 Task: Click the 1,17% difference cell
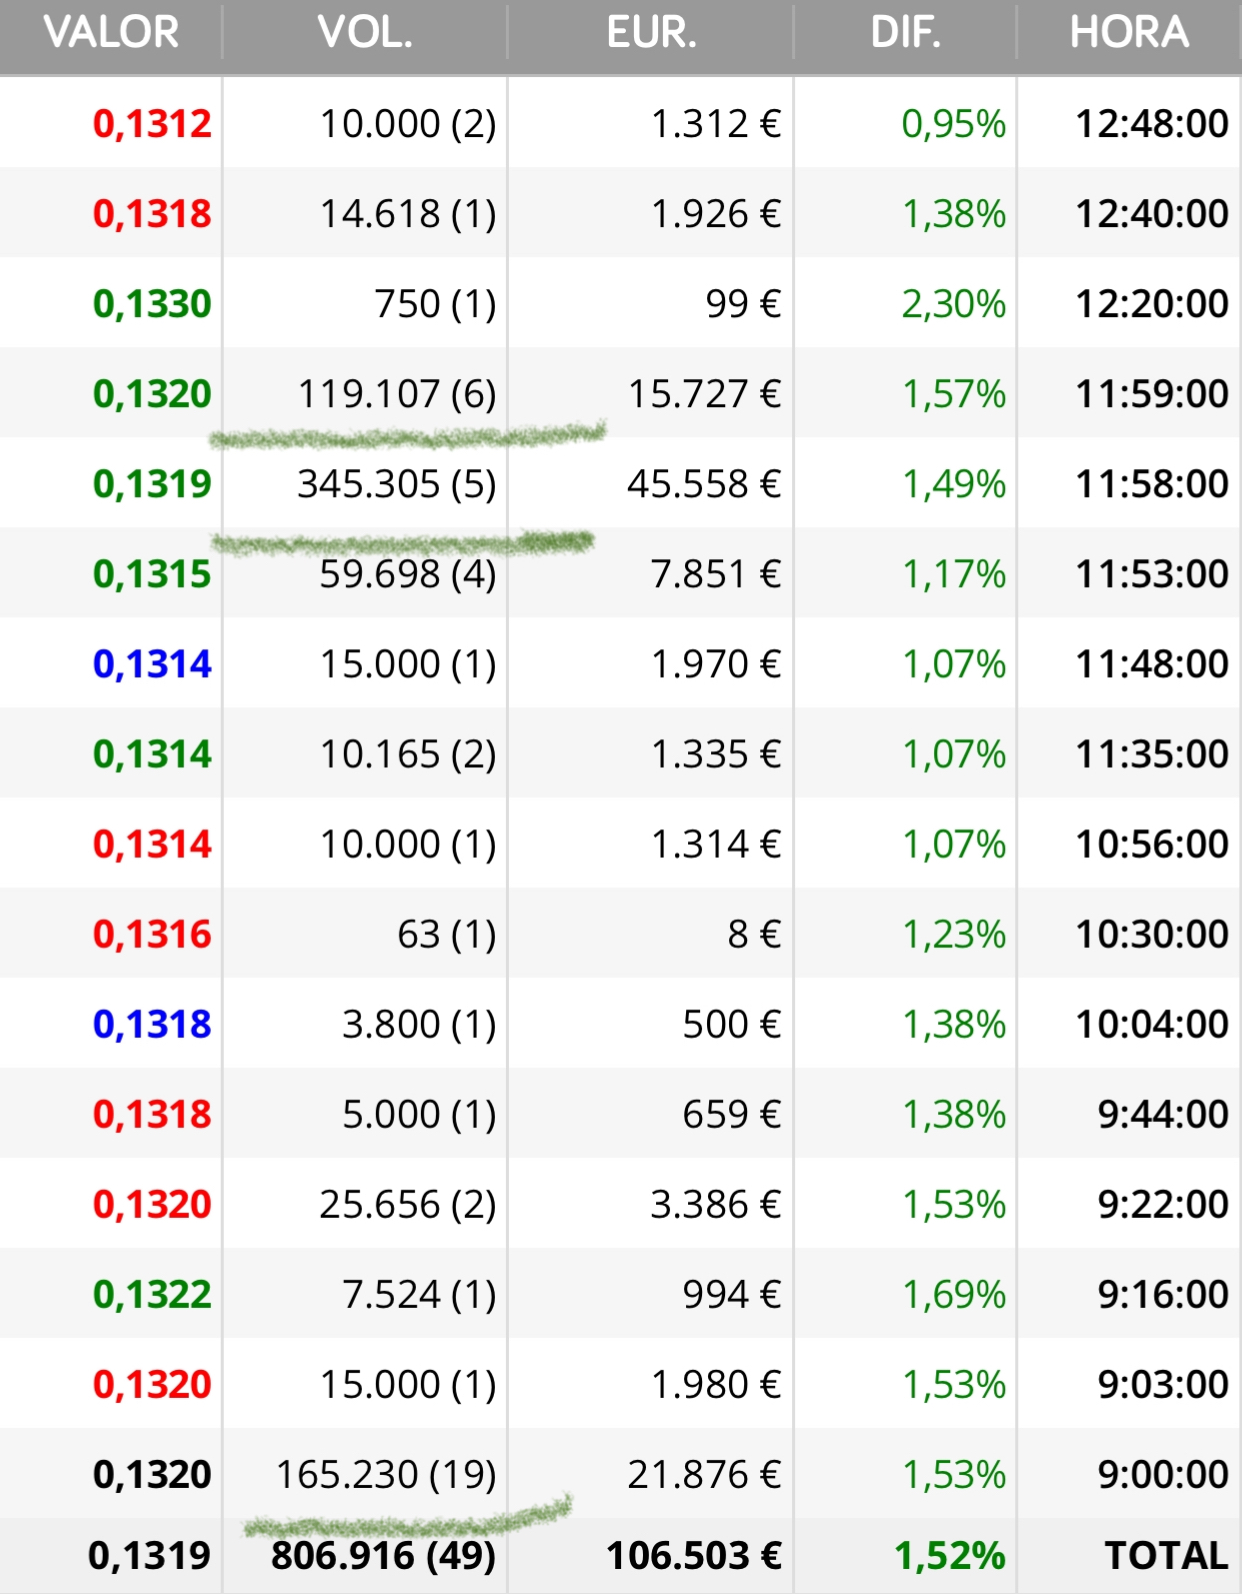(x=953, y=574)
